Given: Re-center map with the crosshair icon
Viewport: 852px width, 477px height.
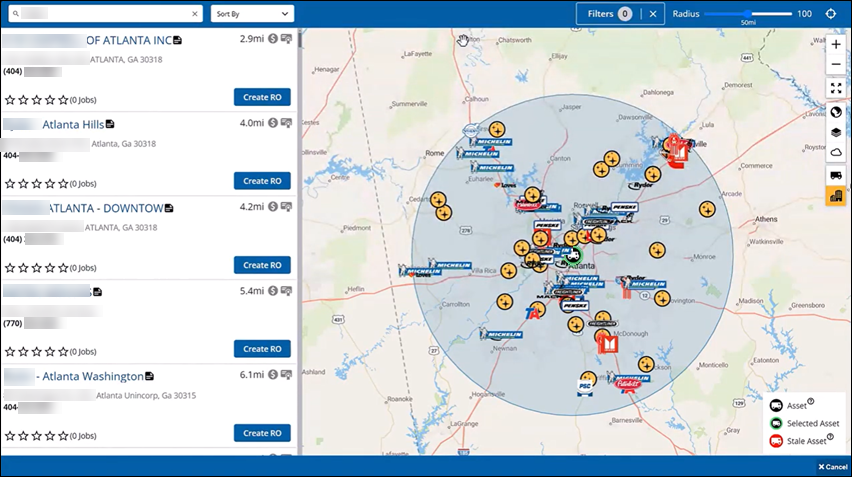Looking at the screenshot, I should point(832,14).
